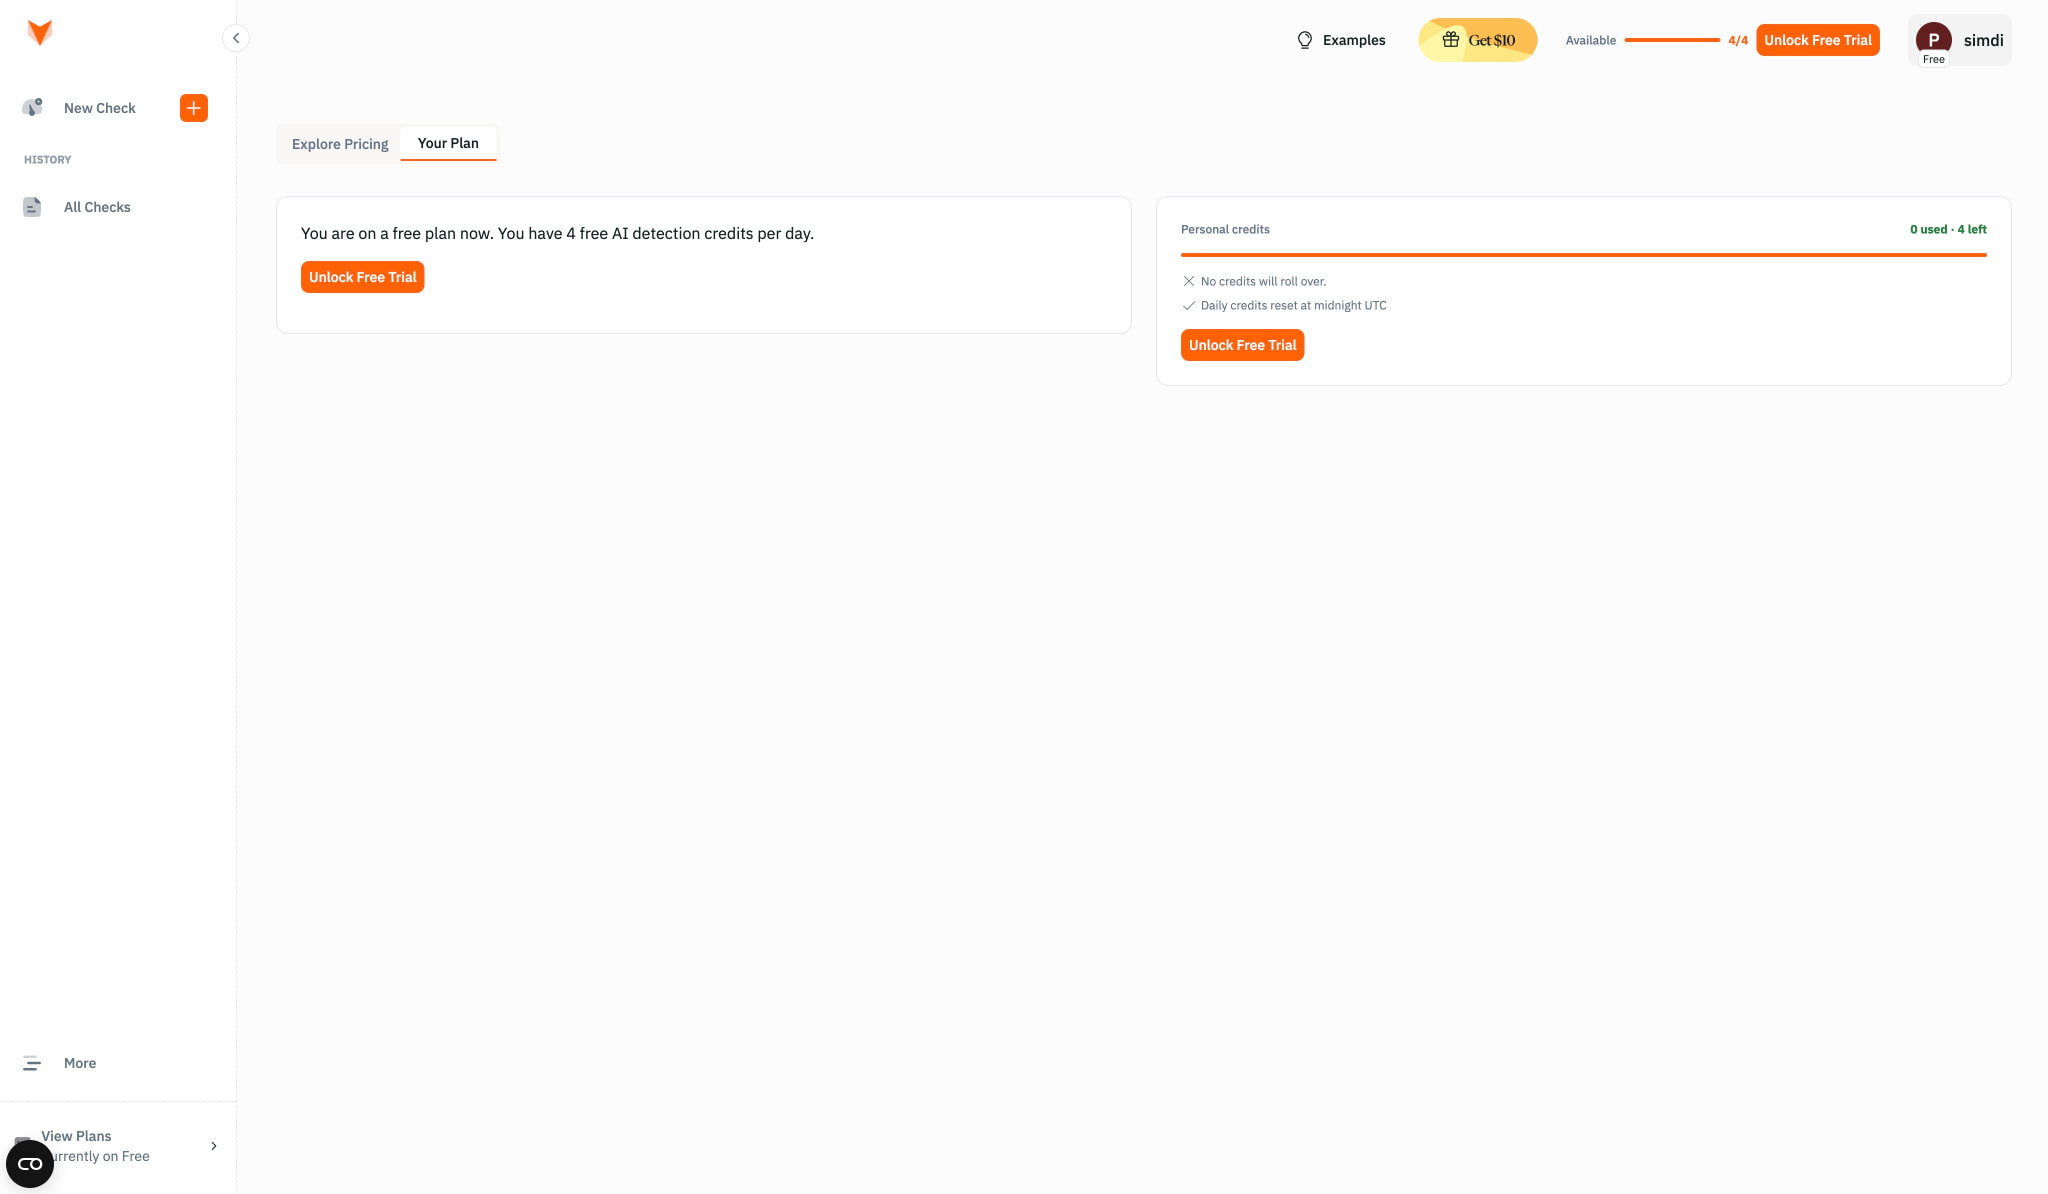Image resolution: width=2048 pixels, height=1194 pixels.
Task: Click the check icon beside daily reset note
Action: (1189, 305)
